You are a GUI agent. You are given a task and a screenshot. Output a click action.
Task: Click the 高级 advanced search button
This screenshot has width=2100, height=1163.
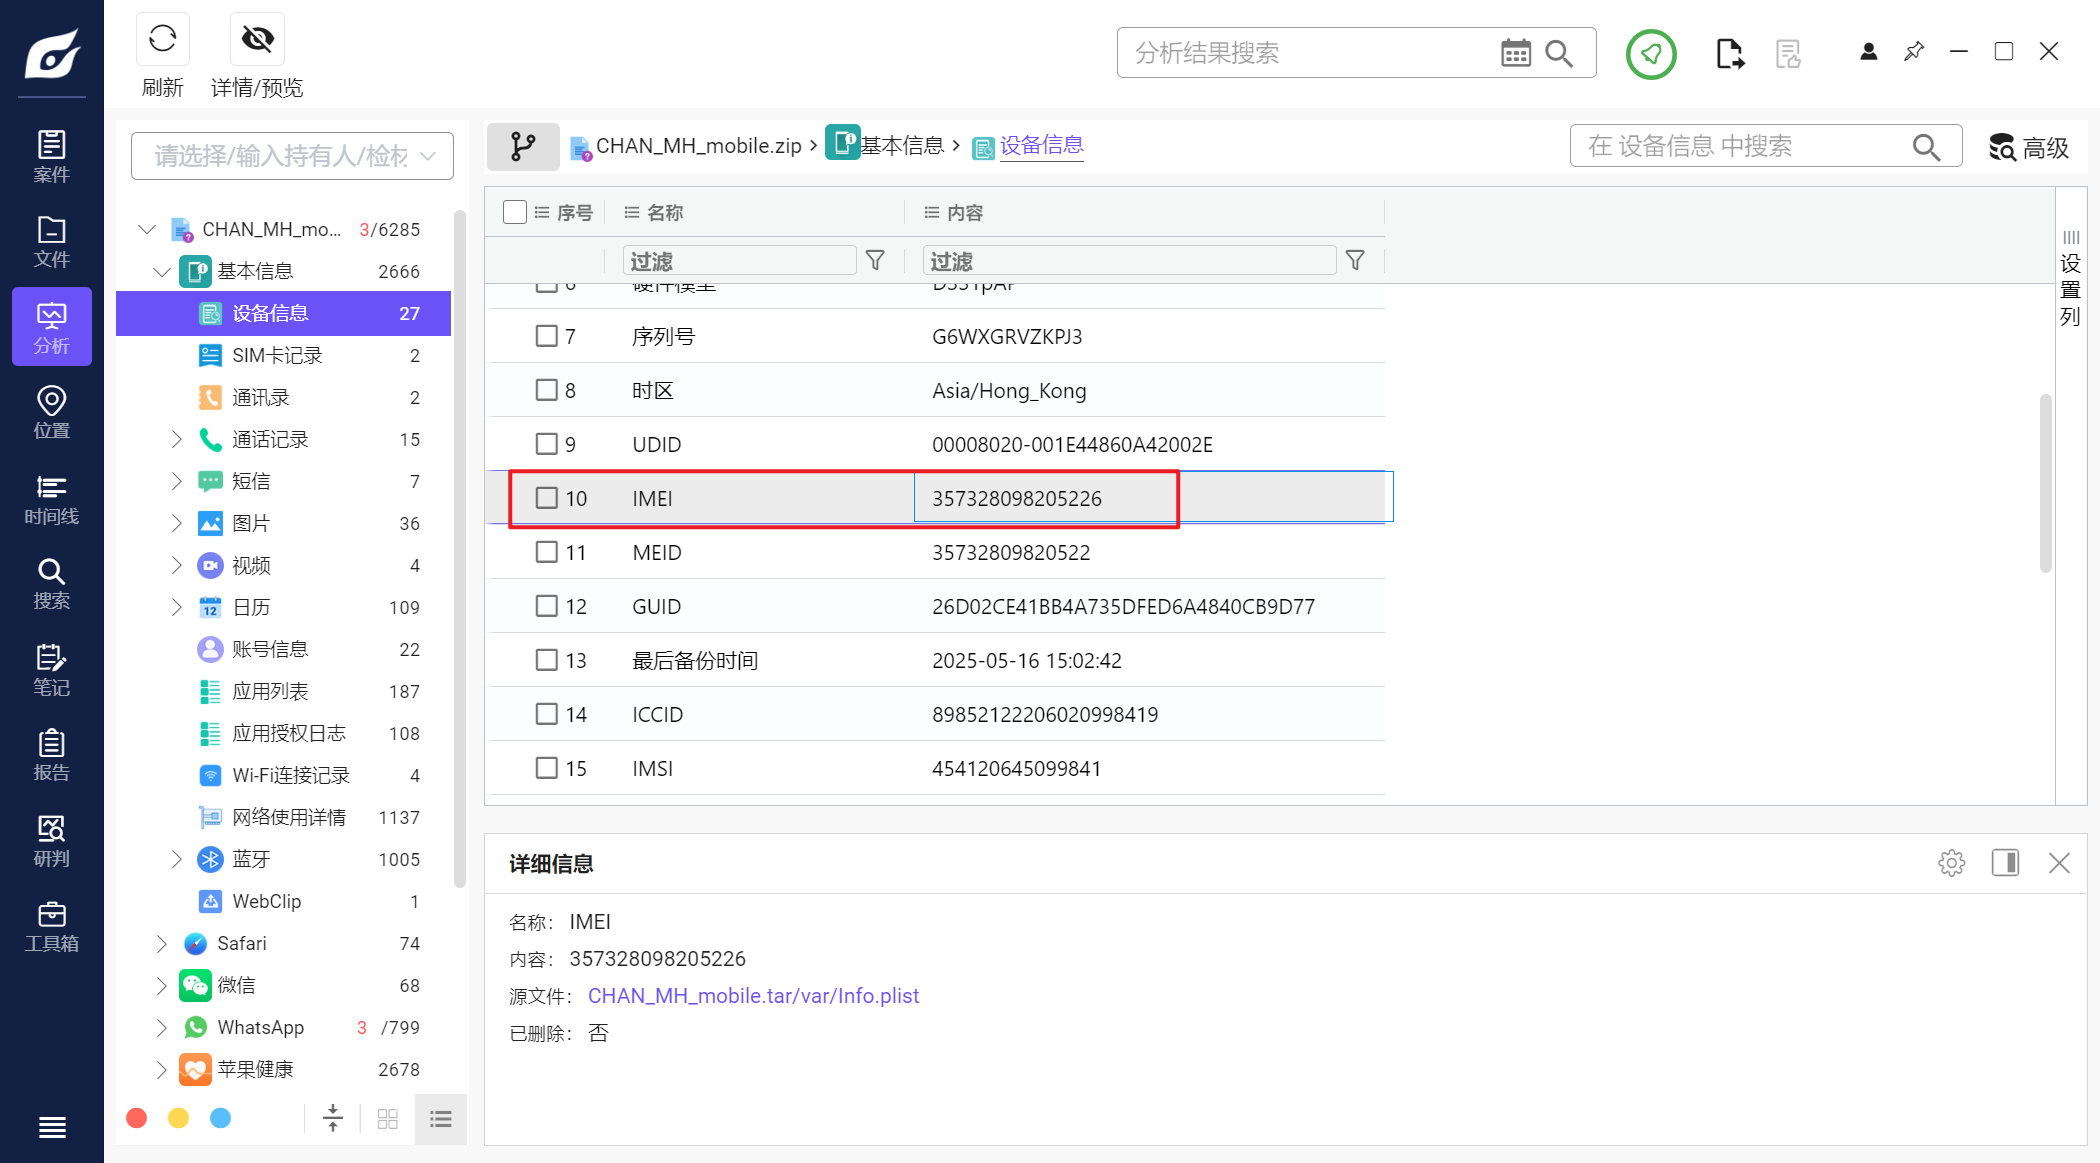[x=2029, y=148]
